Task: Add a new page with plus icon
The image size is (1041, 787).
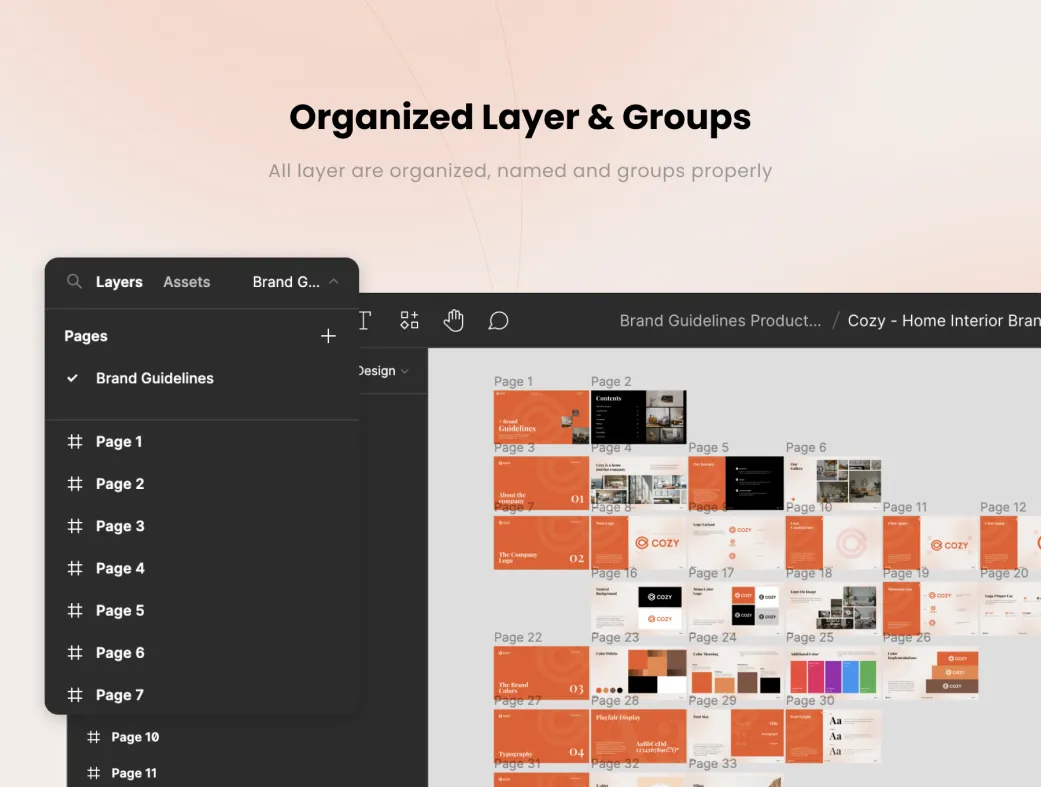Action: click(x=328, y=336)
